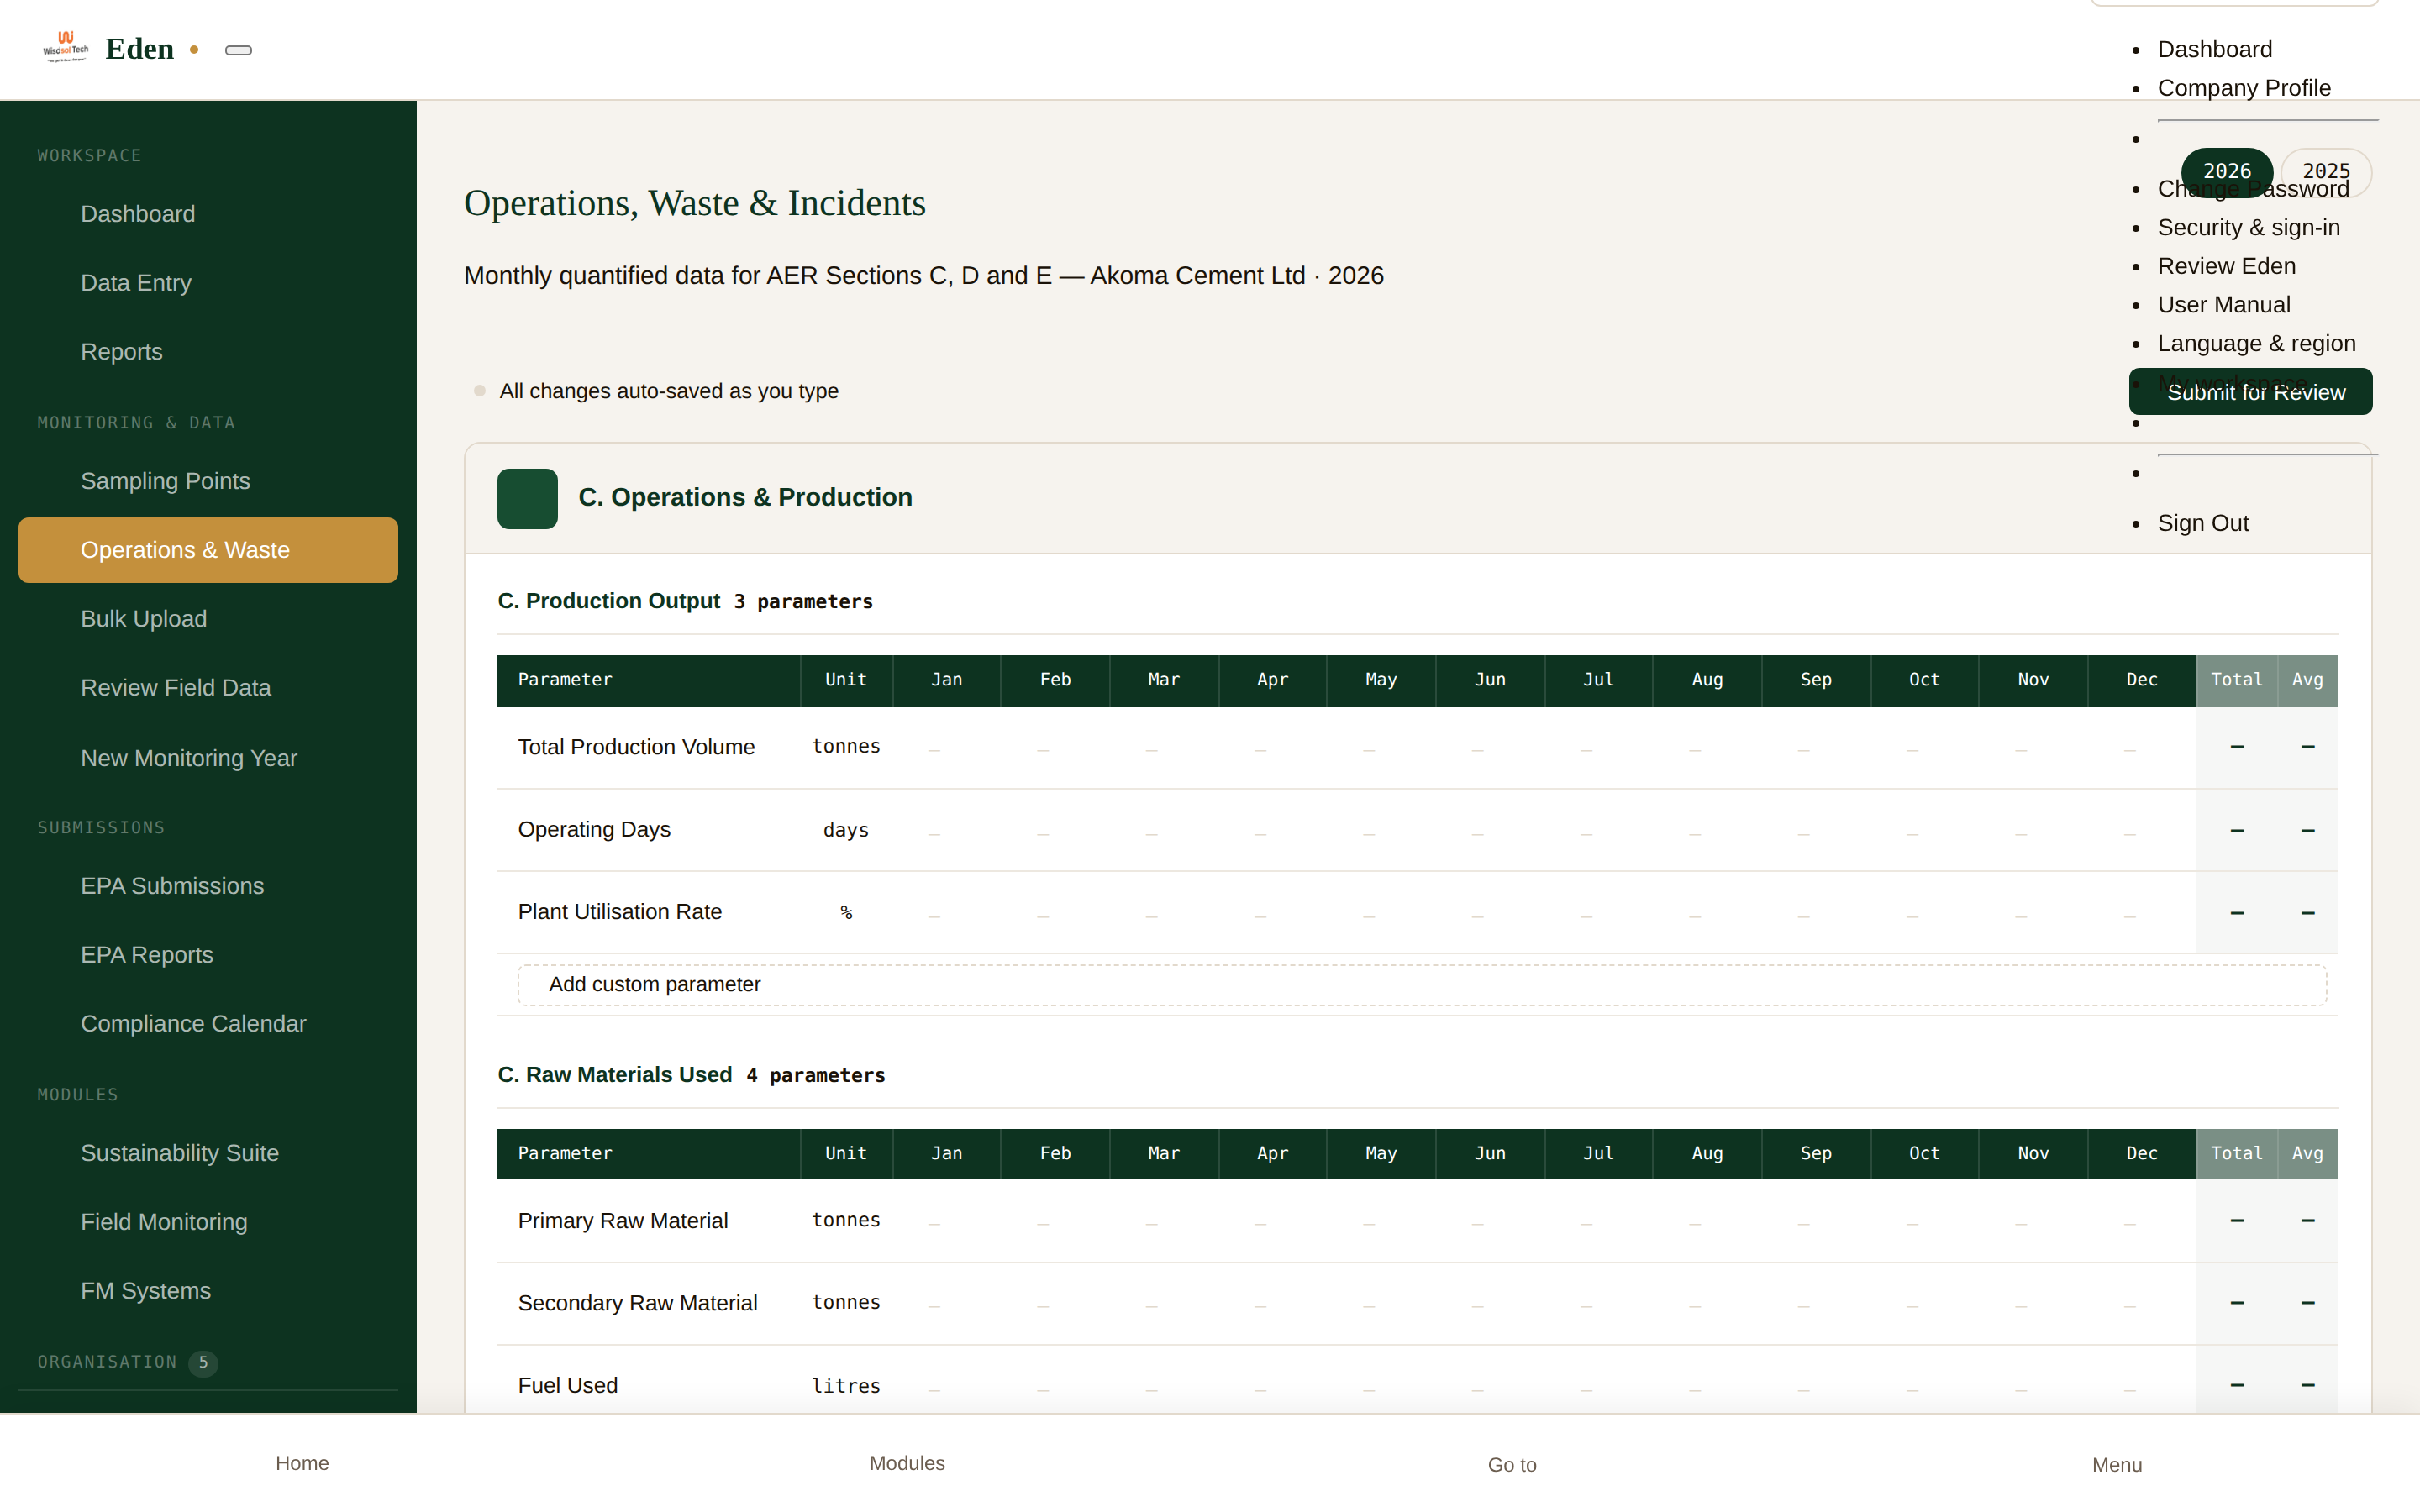Screen dimensions: 2420x1512
Task: Open Dashboard in the left sidebar
Action: point(208,214)
